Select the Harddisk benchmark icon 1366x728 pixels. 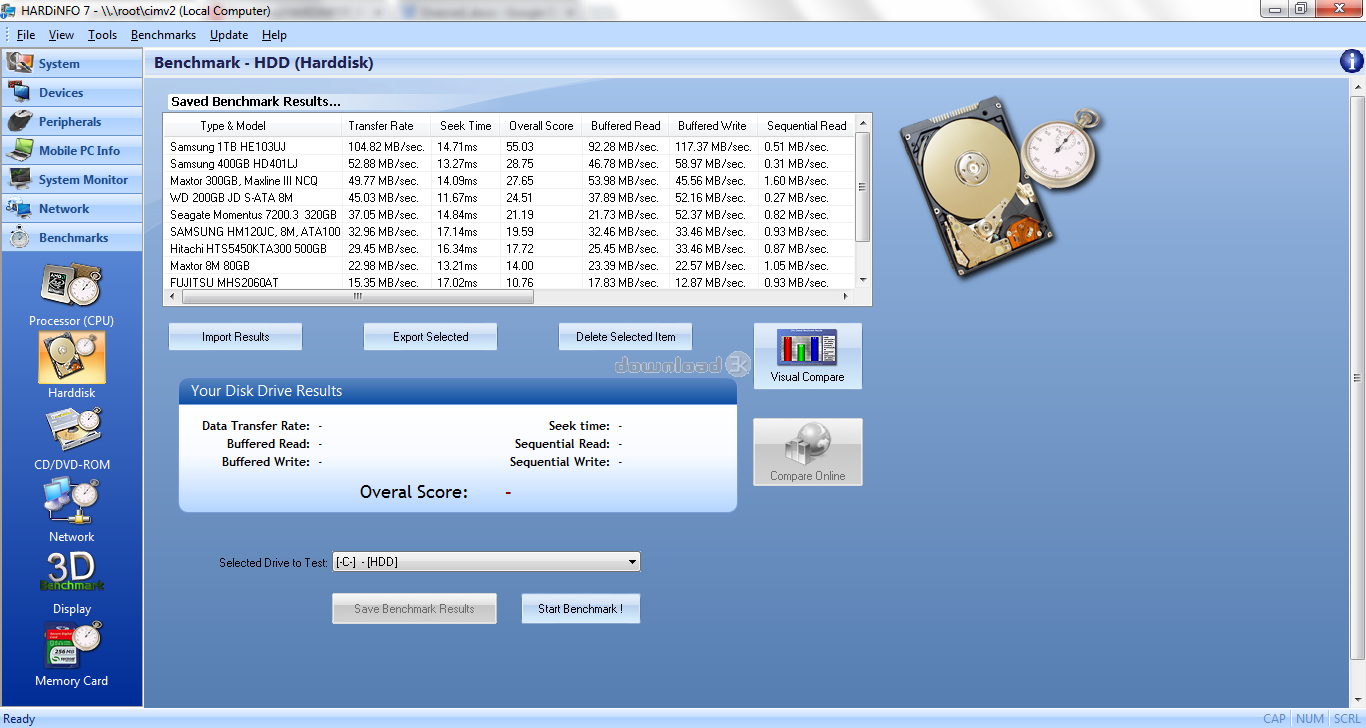[71, 358]
